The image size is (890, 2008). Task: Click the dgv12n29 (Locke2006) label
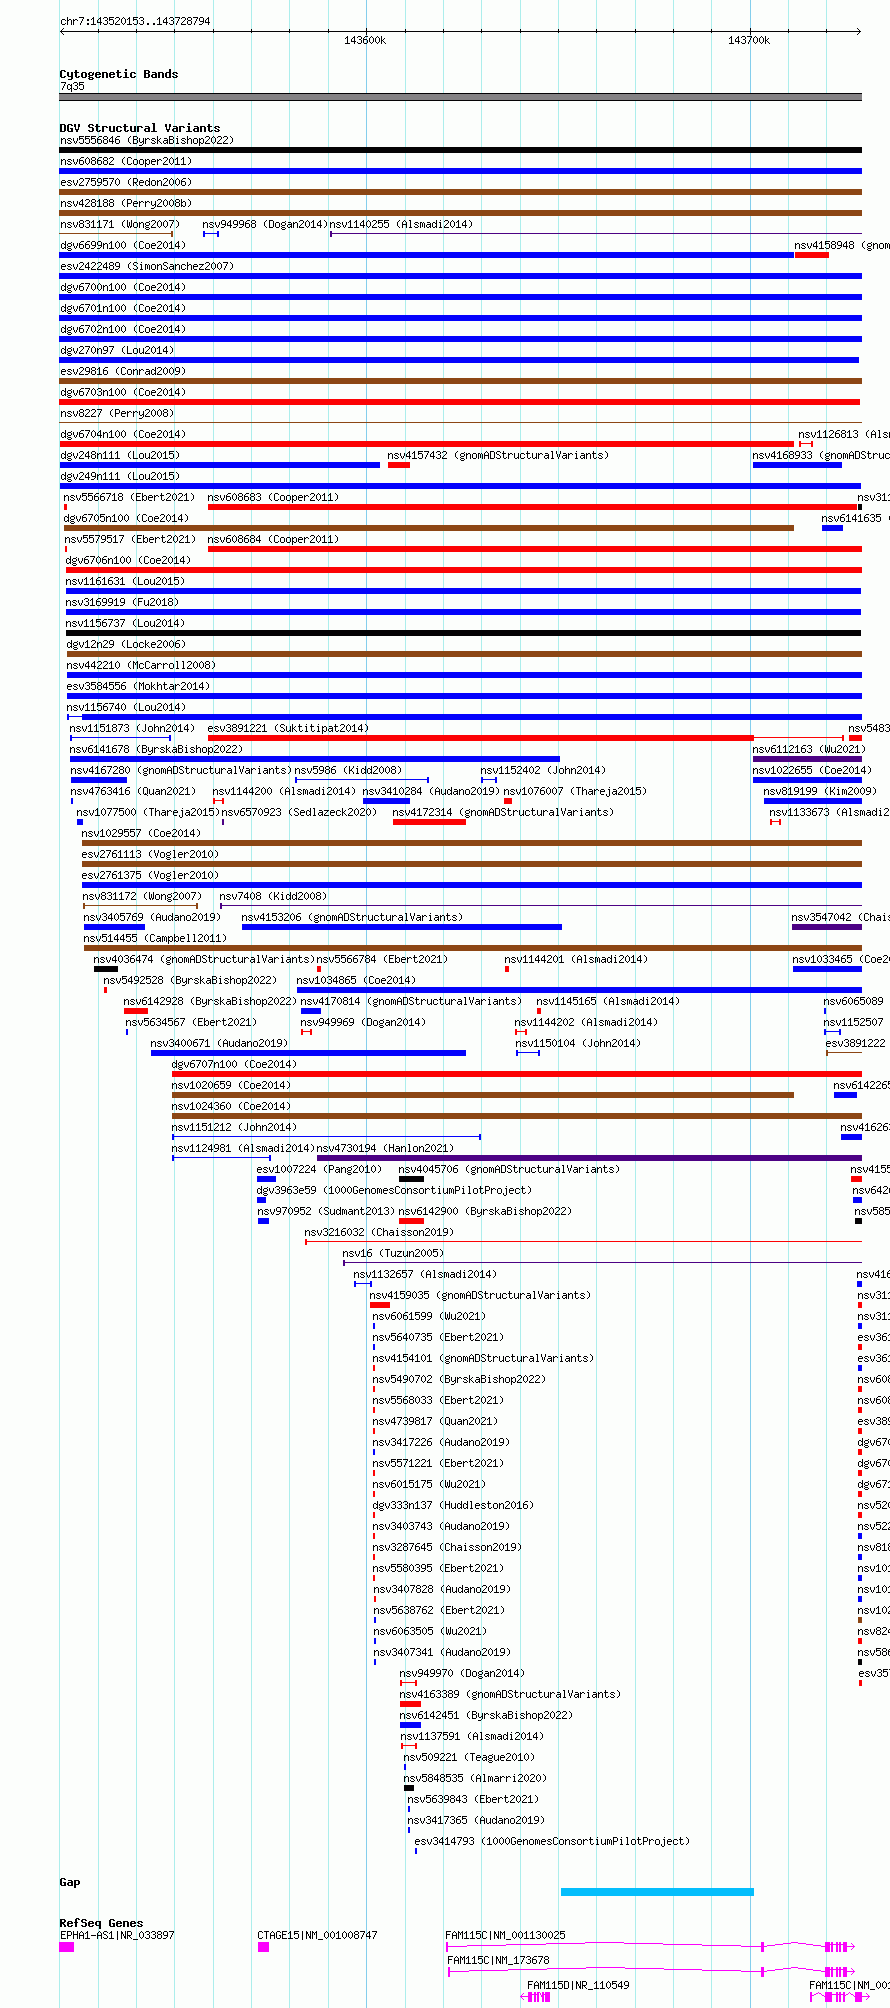pos(126,644)
